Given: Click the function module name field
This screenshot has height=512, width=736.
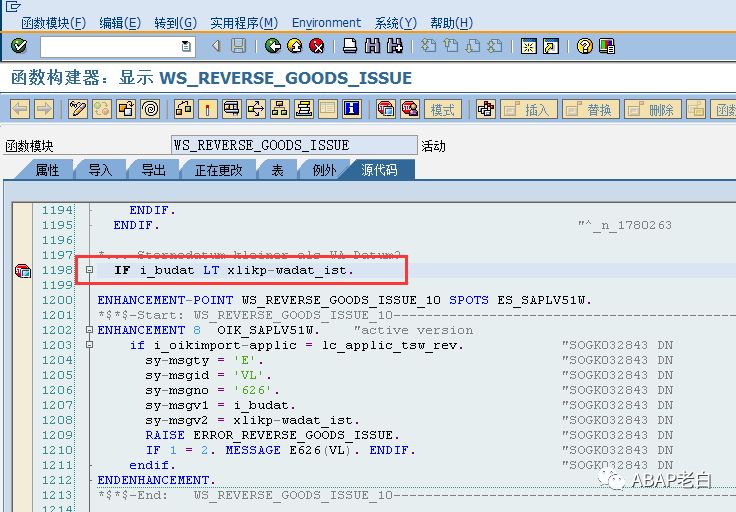Looking at the screenshot, I should (x=294, y=145).
